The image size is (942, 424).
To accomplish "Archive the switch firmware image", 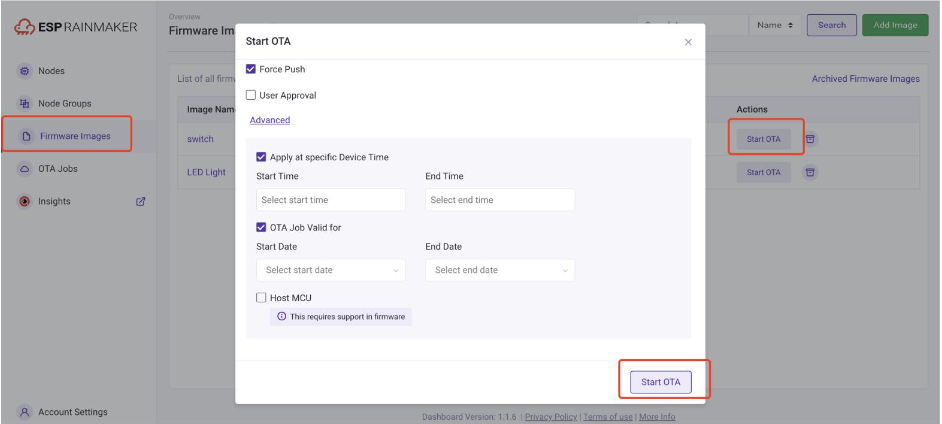I will (810, 139).
